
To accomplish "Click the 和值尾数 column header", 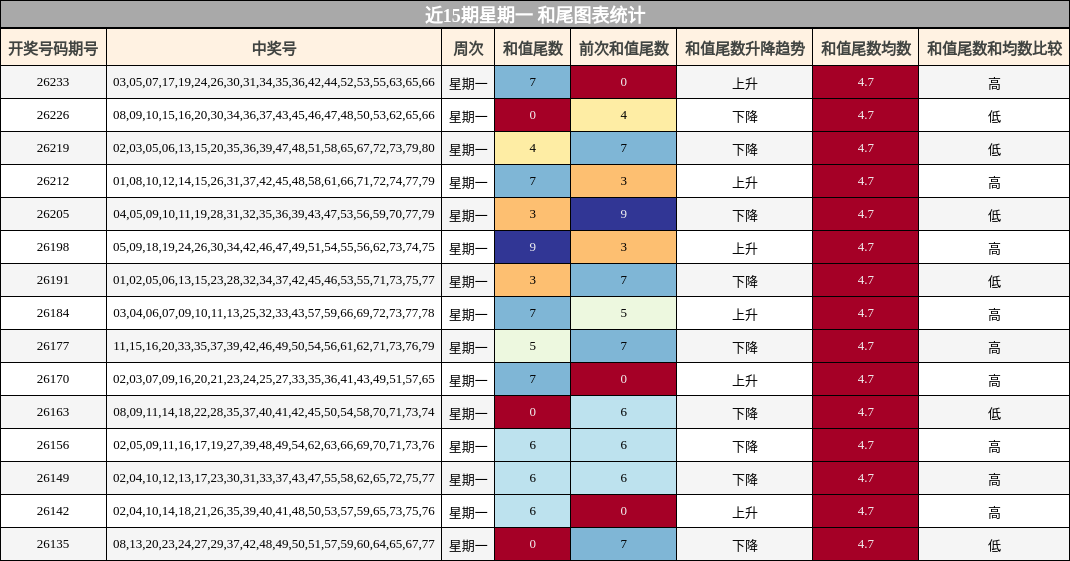I will [x=532, y=48].
